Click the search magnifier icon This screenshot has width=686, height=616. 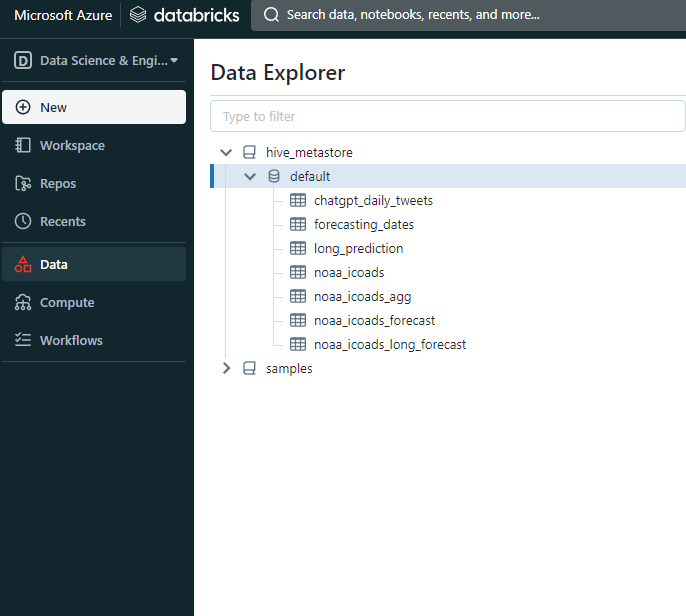271,15
